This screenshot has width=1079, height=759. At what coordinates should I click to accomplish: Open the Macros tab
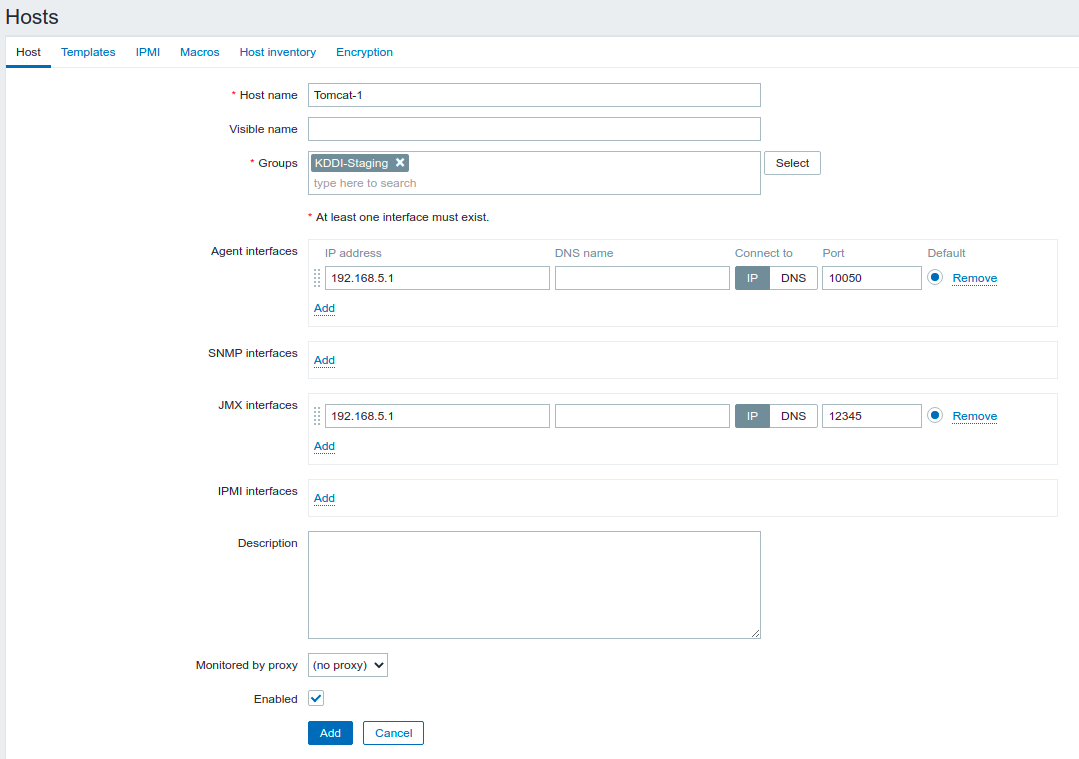pos(199,52)
